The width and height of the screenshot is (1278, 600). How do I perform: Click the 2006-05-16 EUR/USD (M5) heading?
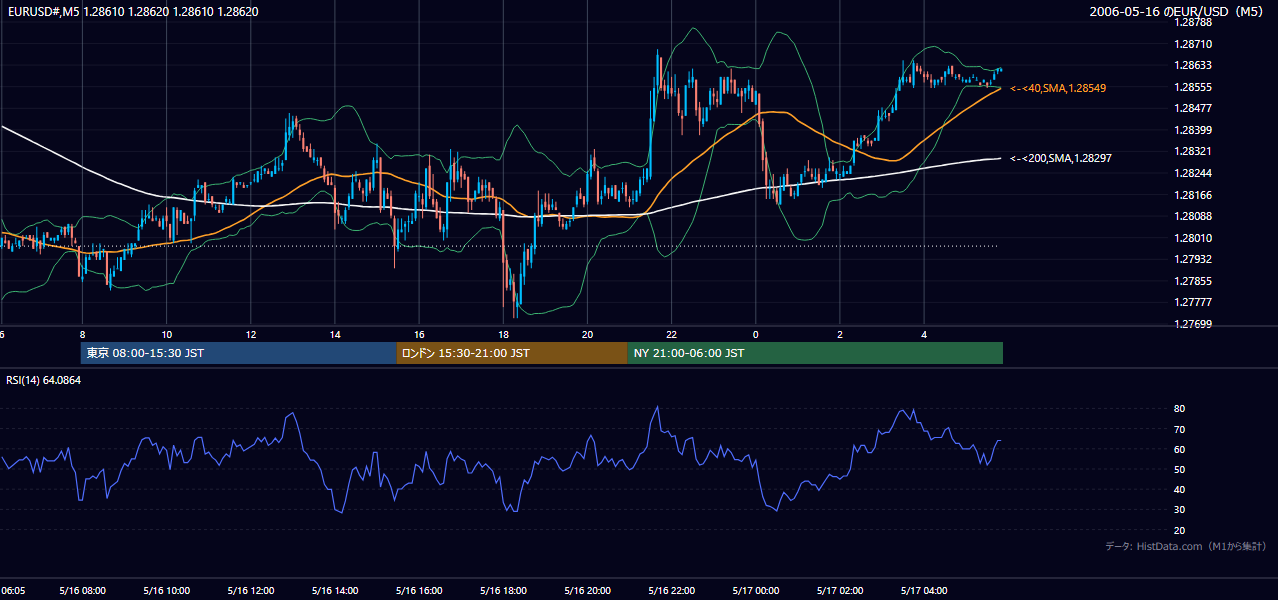(1177, 11)
